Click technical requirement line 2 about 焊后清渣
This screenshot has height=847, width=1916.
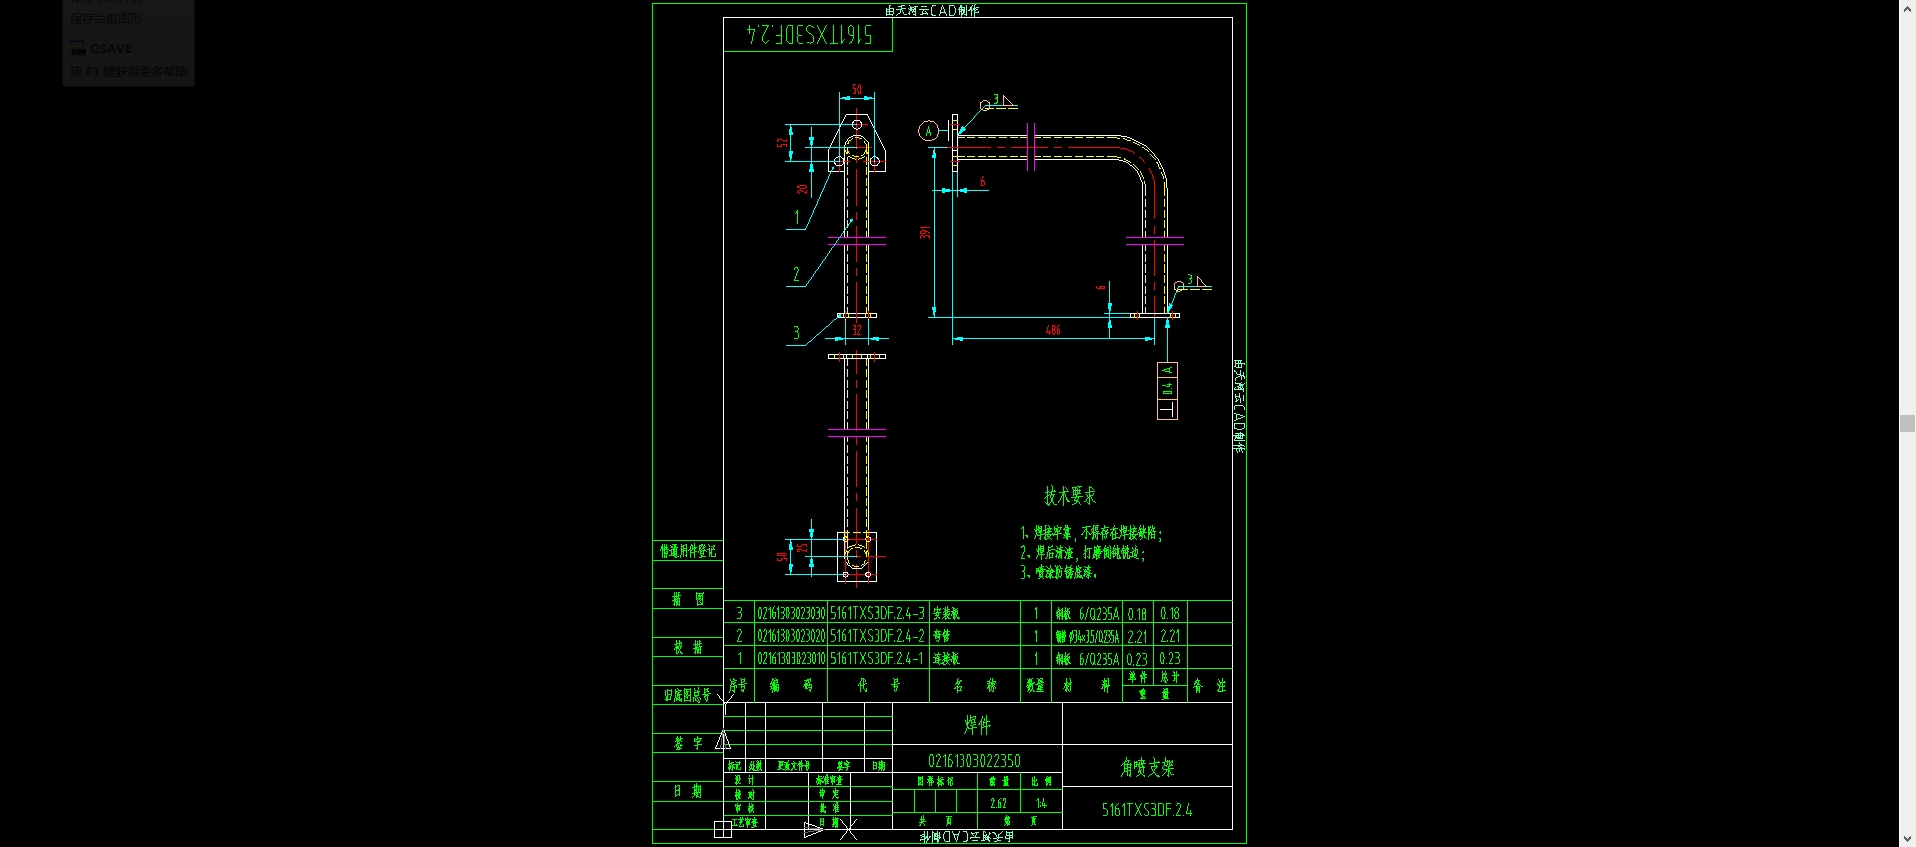click(x=1083, y=552)
